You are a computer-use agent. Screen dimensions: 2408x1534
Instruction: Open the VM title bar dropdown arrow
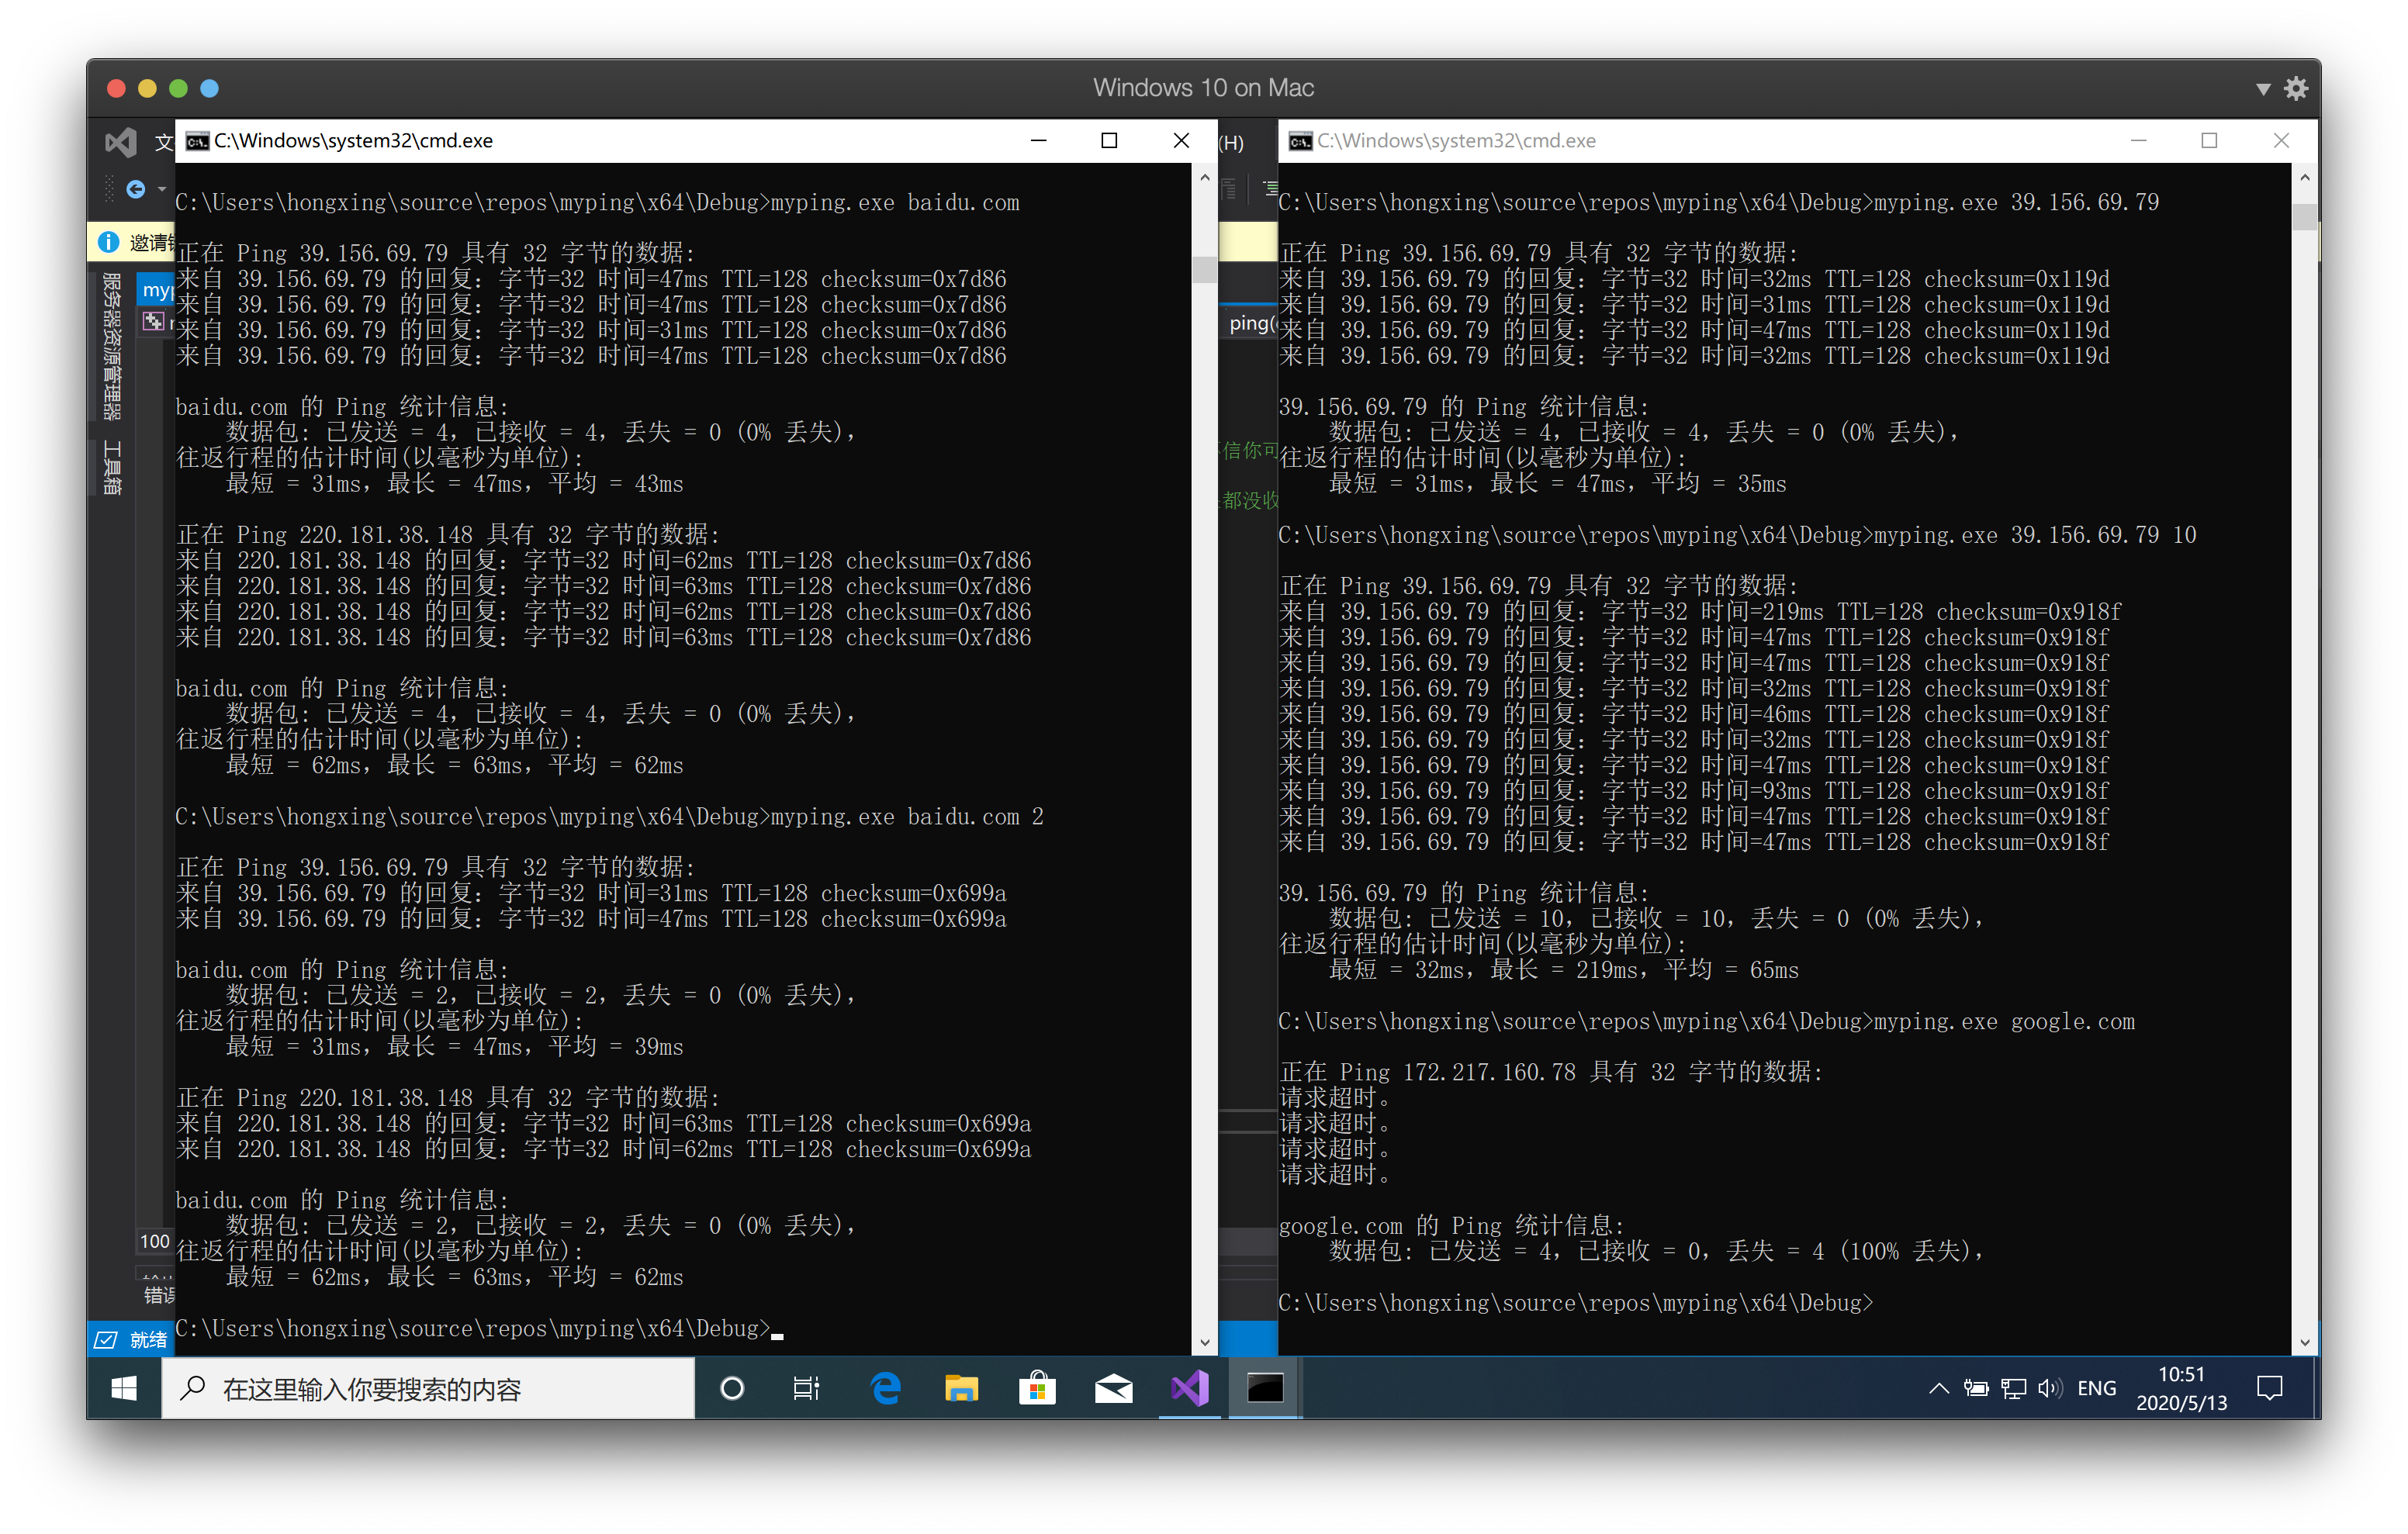2263,89
